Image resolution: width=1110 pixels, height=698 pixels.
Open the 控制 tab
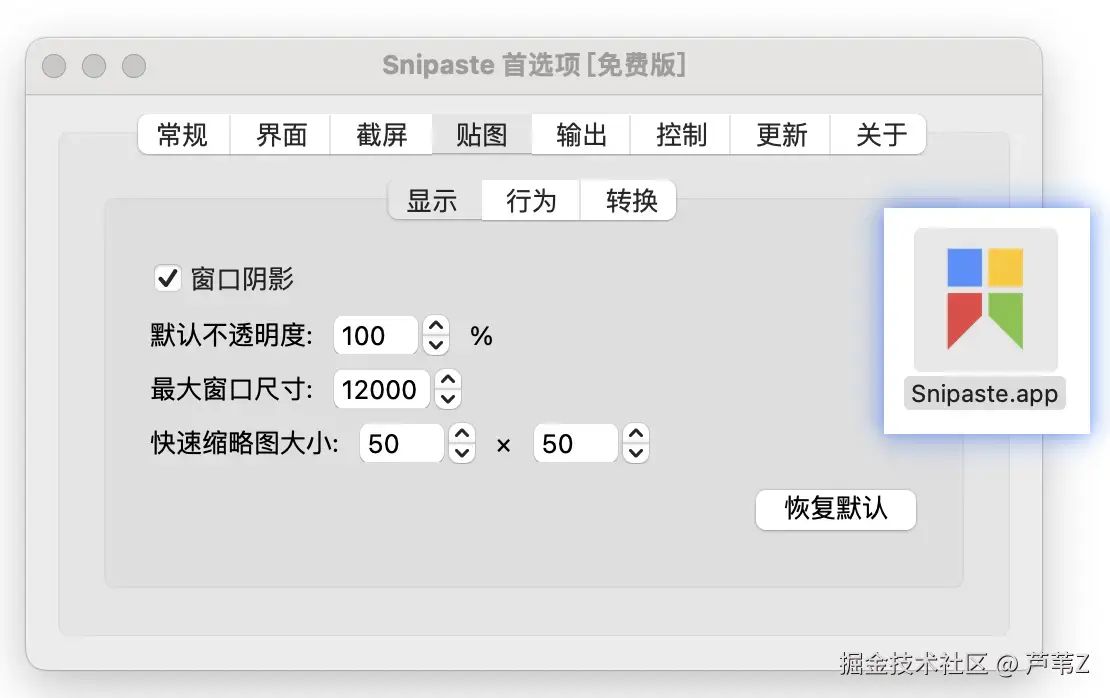tap(680, 135)
